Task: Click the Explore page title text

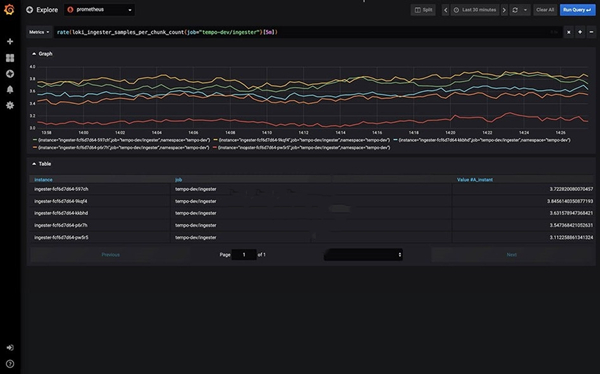Action: pyautogui.click(x=47, y=10)
